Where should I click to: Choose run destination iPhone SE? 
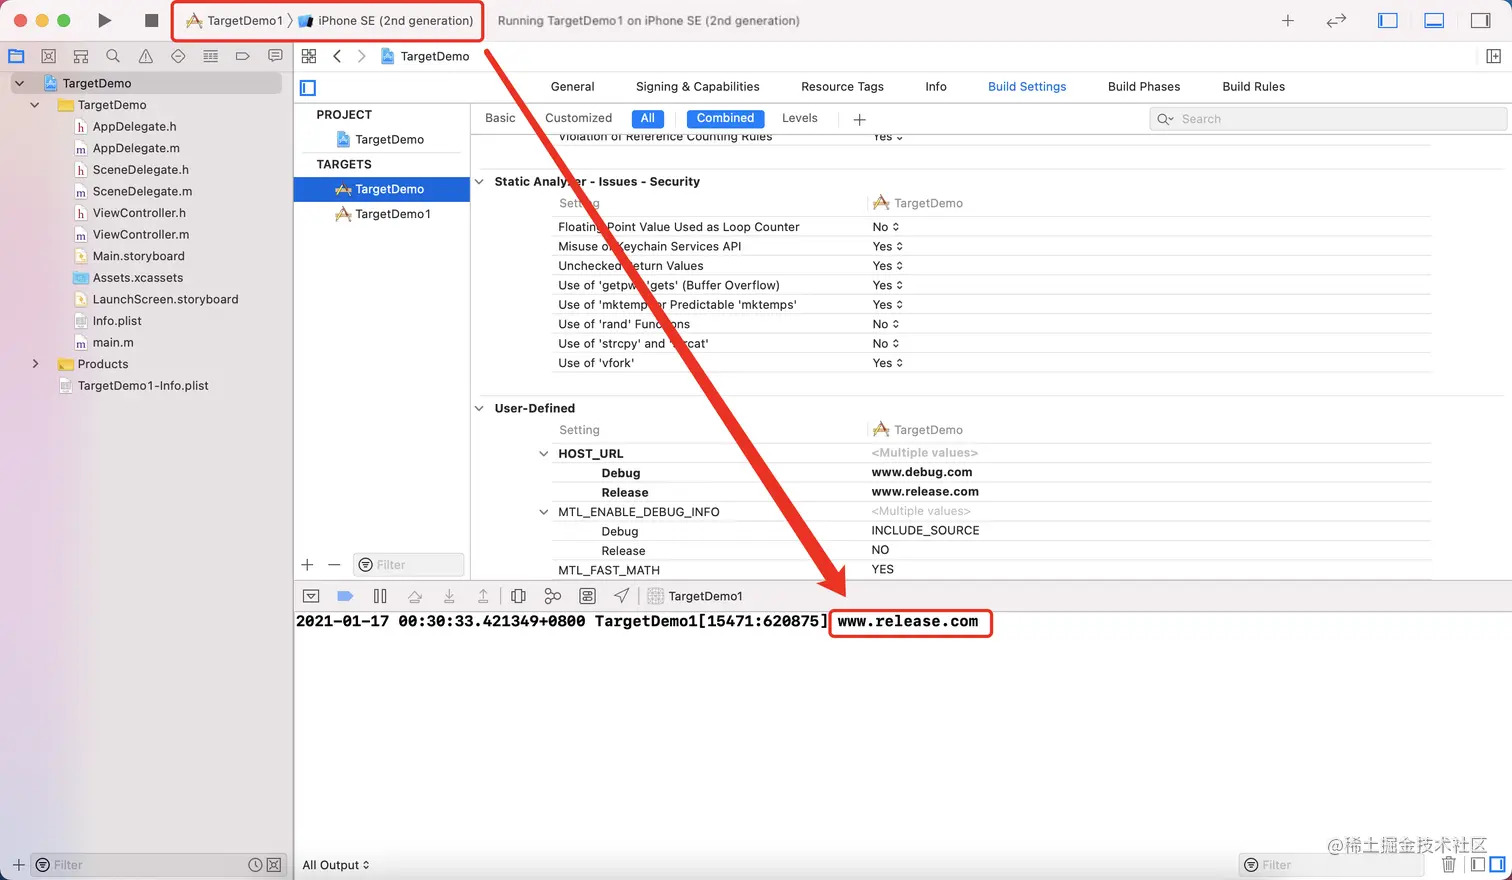click(x=386, y=21)
